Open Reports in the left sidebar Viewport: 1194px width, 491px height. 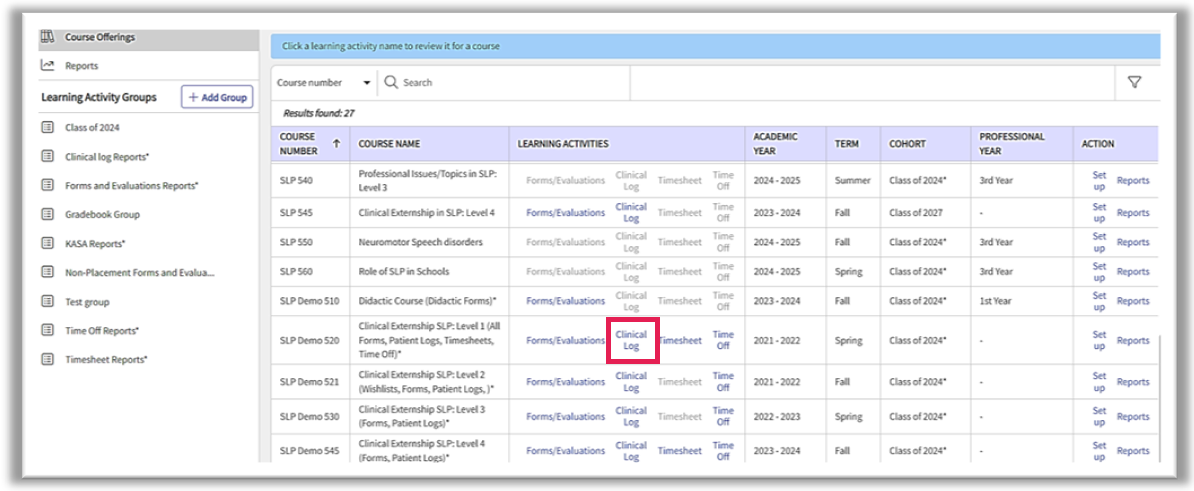(81, 66)
